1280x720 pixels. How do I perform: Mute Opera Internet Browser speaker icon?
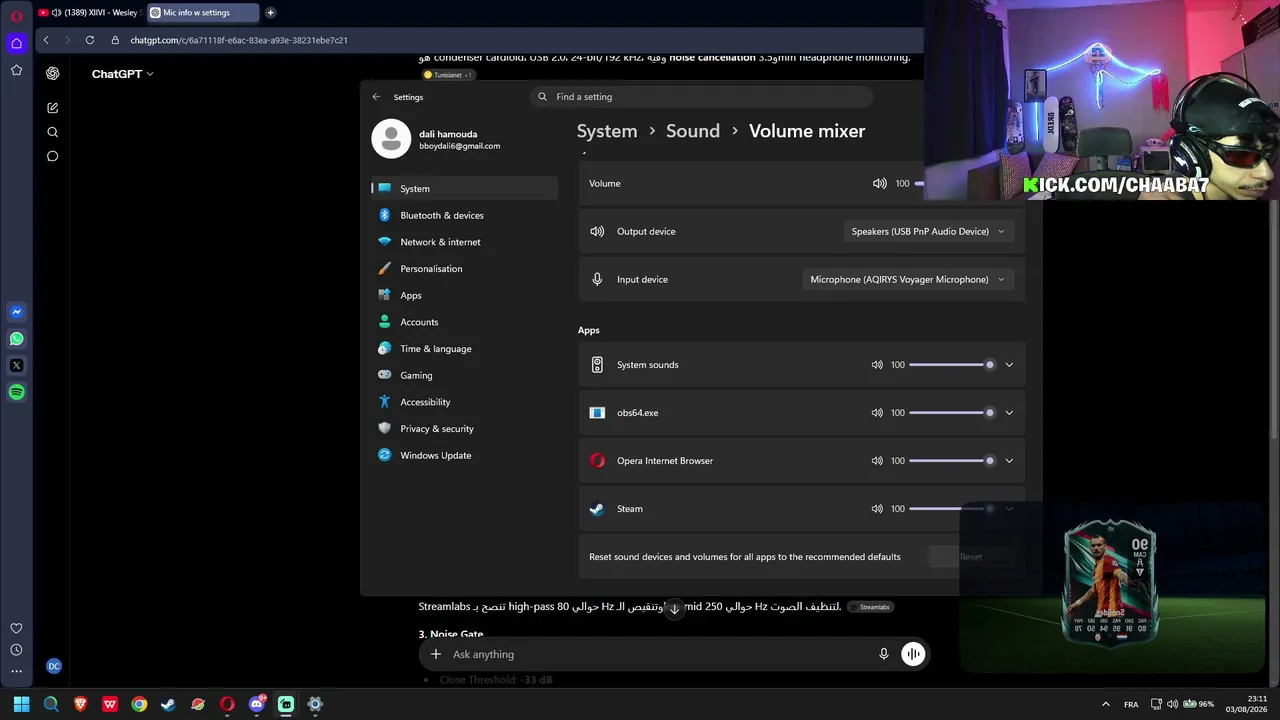click(x=877, y=461)
